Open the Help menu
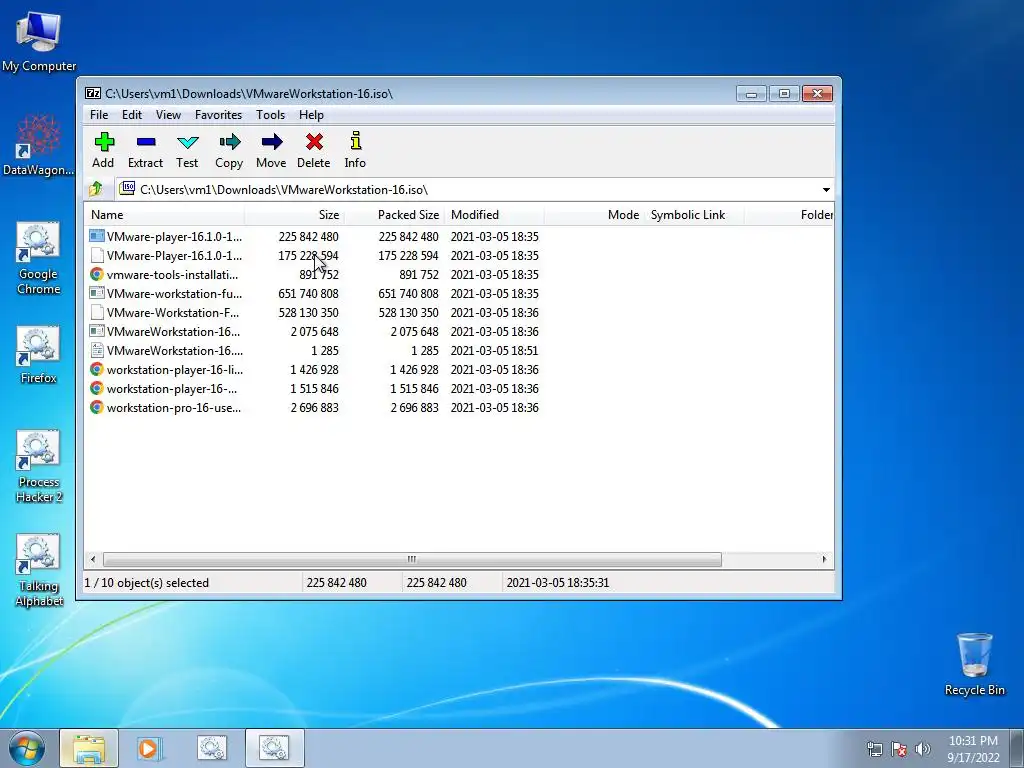This screenshot has height=768, width=1024. click(x=312, y=114)
